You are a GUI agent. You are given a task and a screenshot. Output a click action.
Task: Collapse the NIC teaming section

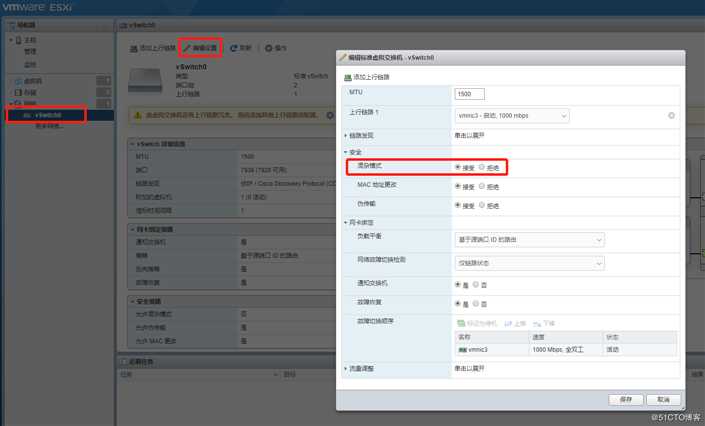[x=346, y=223]
